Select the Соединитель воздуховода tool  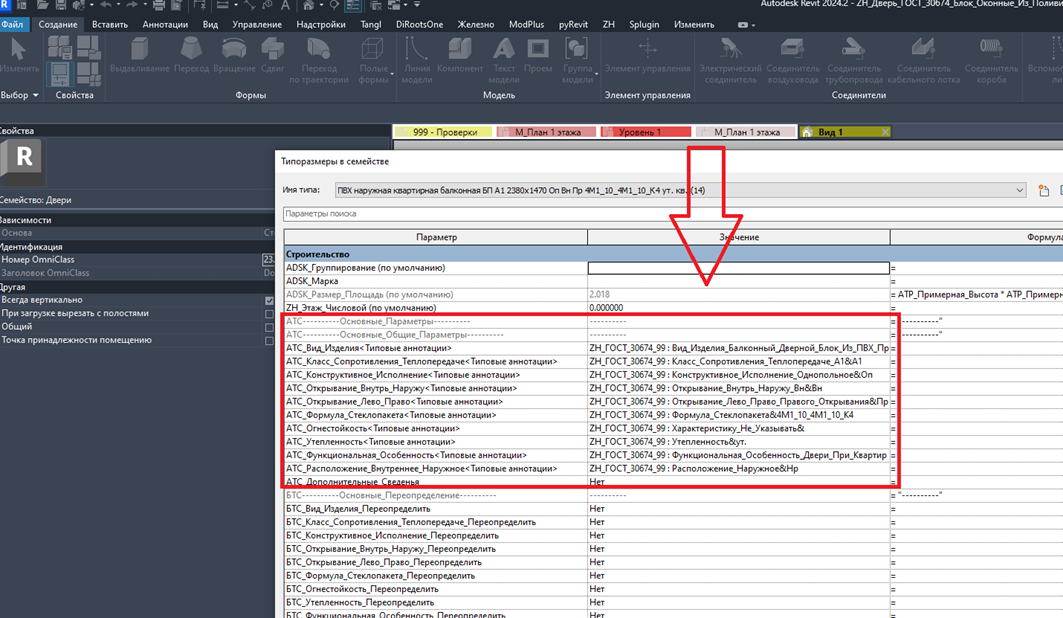pos(793,60)
